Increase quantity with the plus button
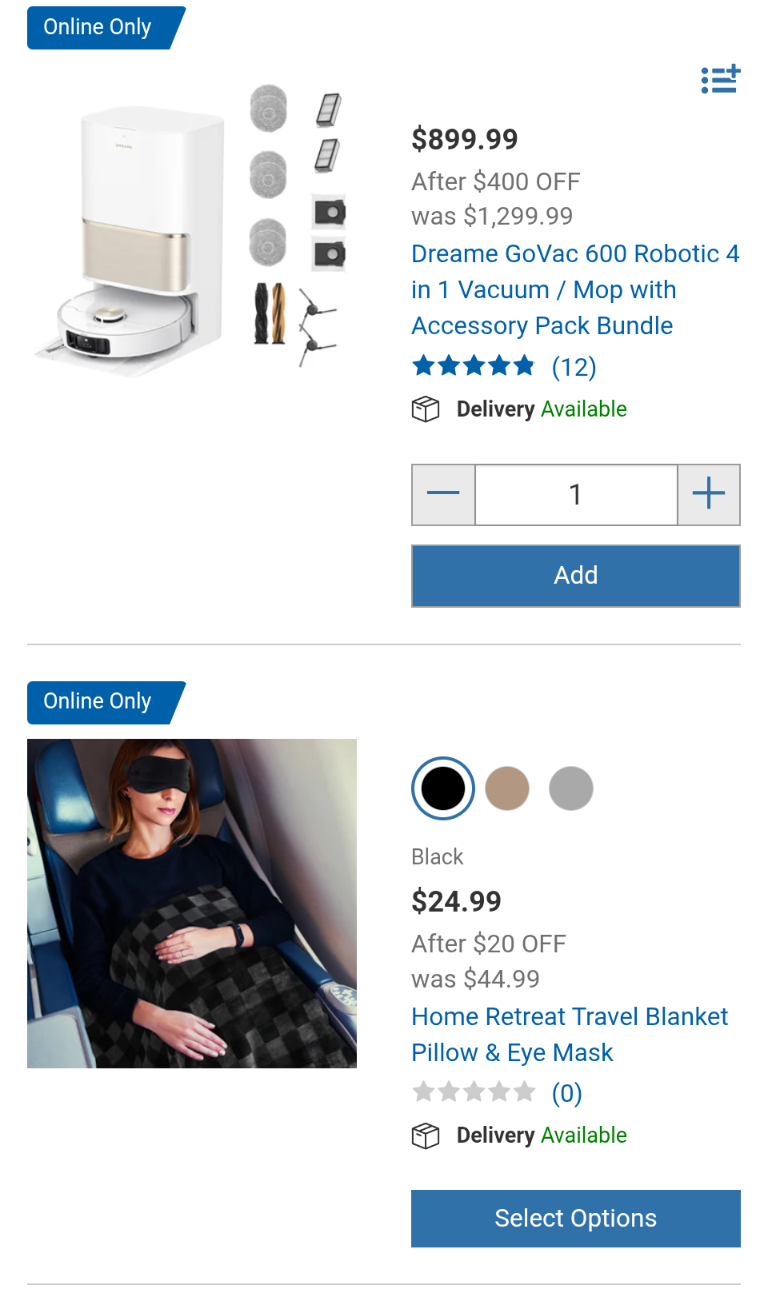 coord(709,494)
